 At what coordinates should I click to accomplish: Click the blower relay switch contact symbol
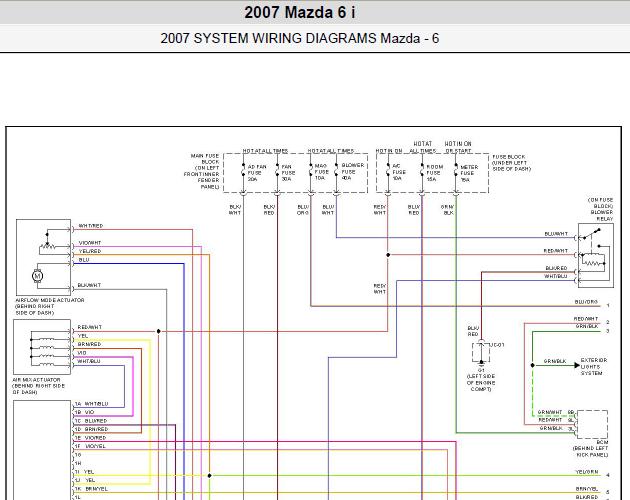point(592,234)
